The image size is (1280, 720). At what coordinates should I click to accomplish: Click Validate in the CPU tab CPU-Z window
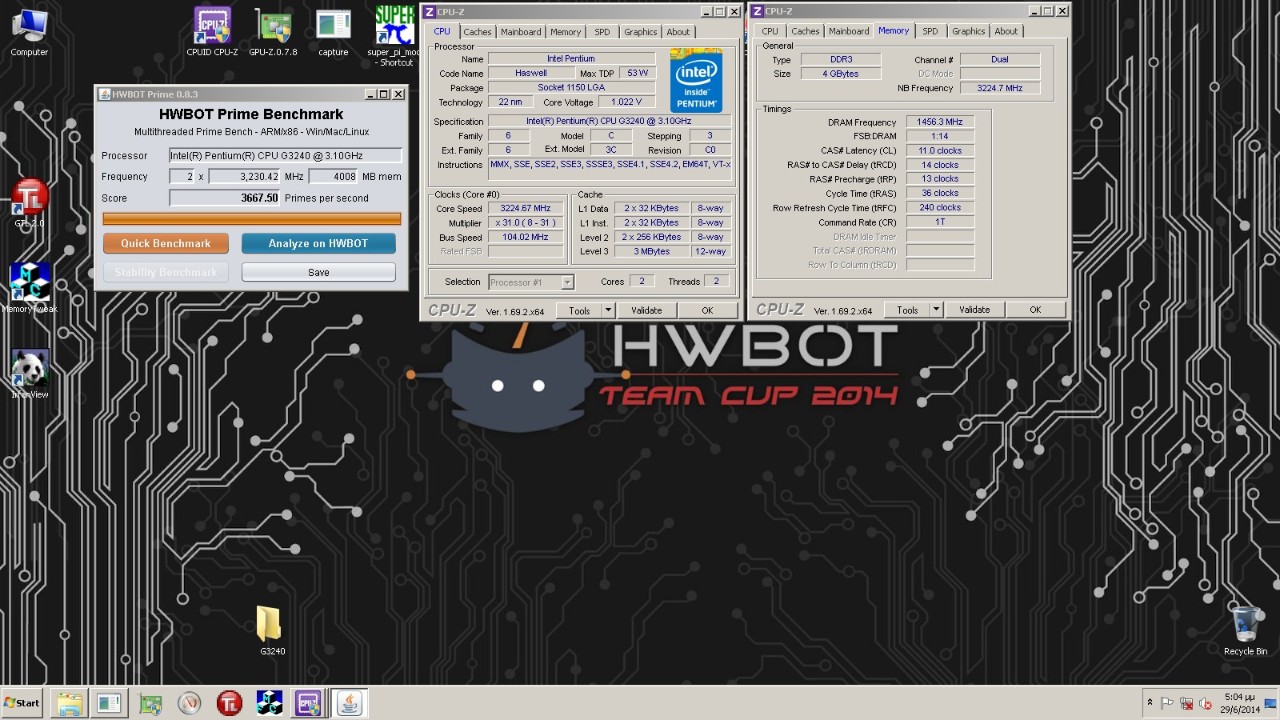click(x=646, y=310)
